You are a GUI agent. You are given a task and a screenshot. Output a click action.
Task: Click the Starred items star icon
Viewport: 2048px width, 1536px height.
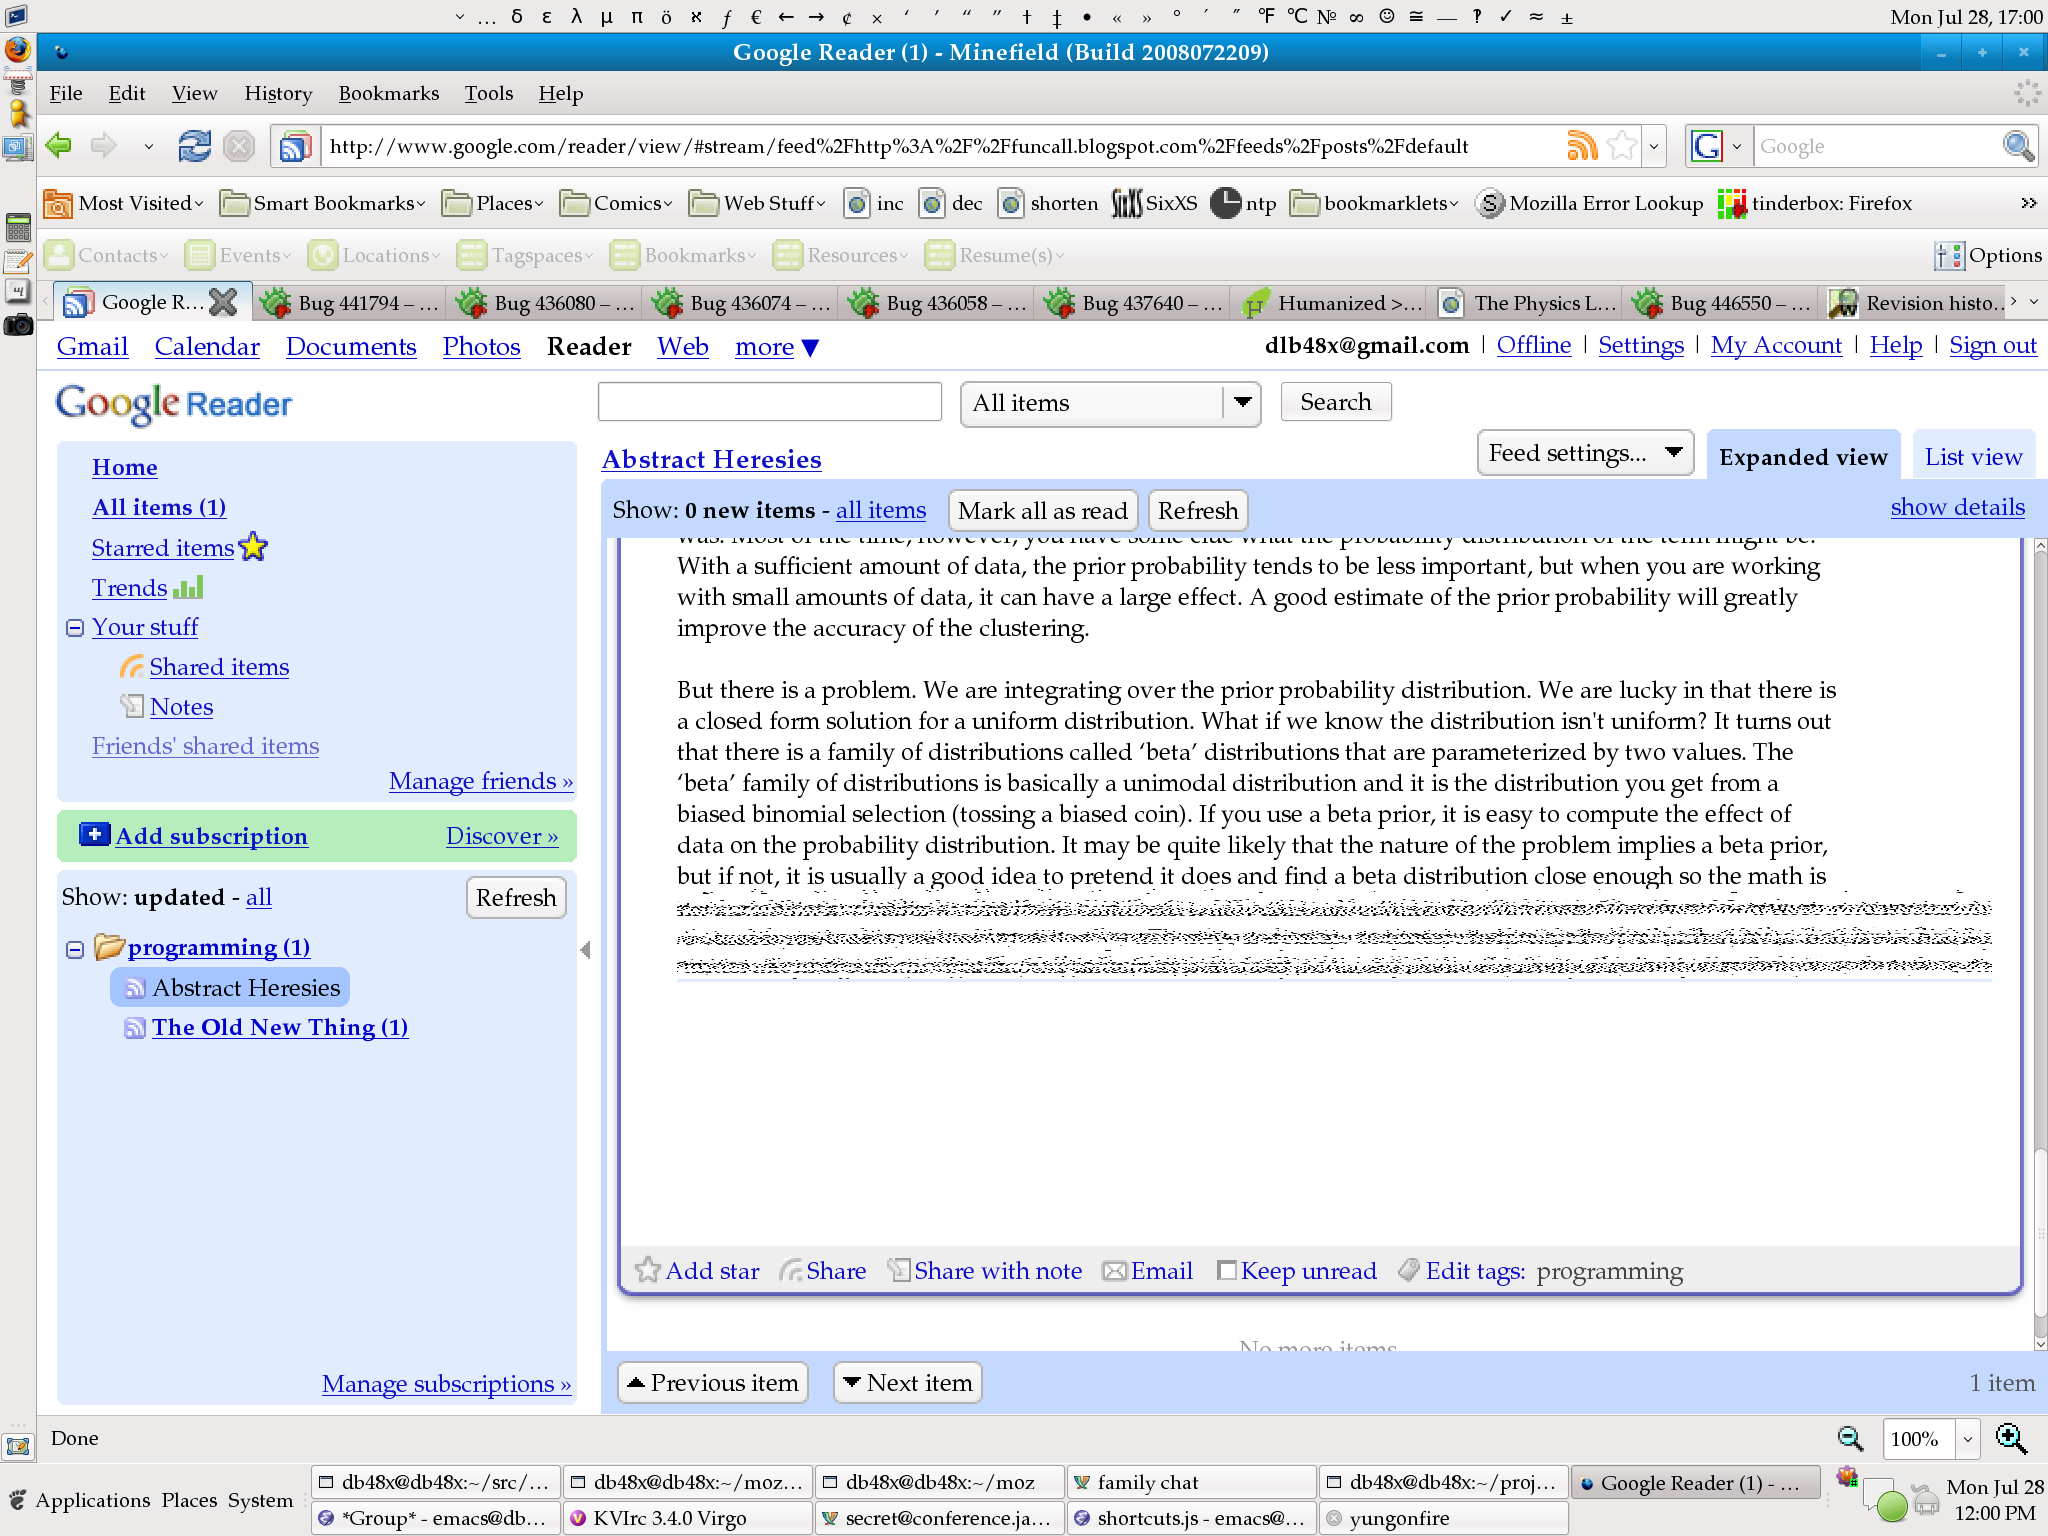[x=253, y=547]
